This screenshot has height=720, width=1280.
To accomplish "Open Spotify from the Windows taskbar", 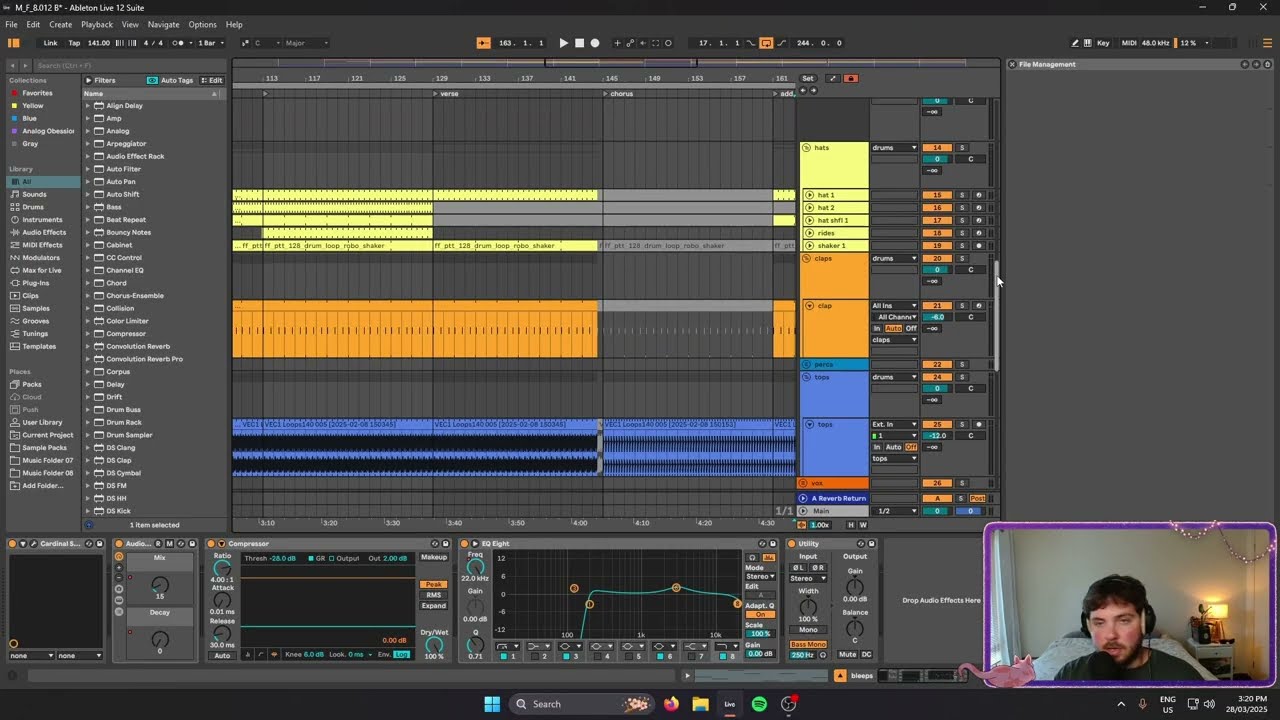I will [x=759, y=704].
